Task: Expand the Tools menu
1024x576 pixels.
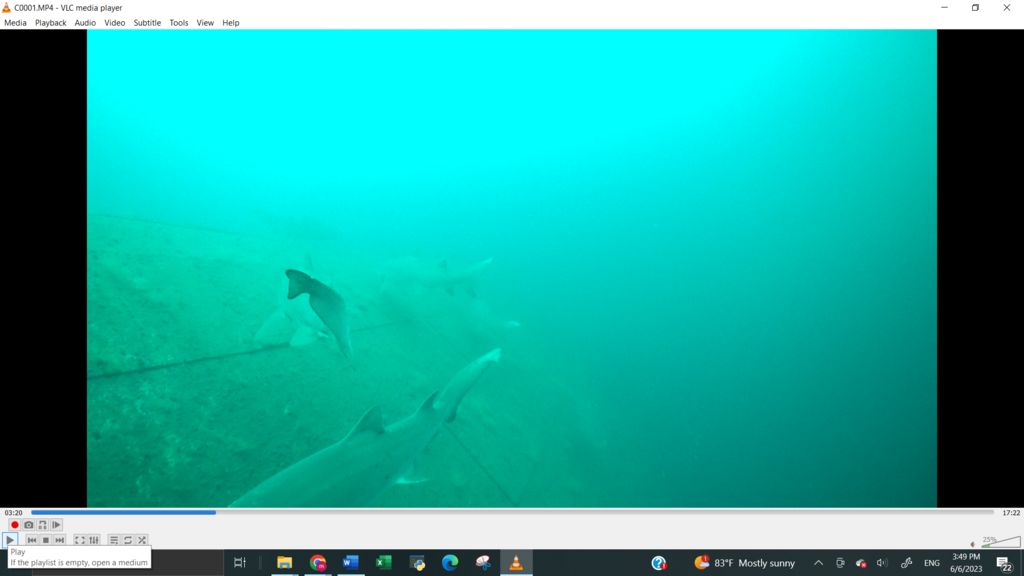Action: point(178,22)
